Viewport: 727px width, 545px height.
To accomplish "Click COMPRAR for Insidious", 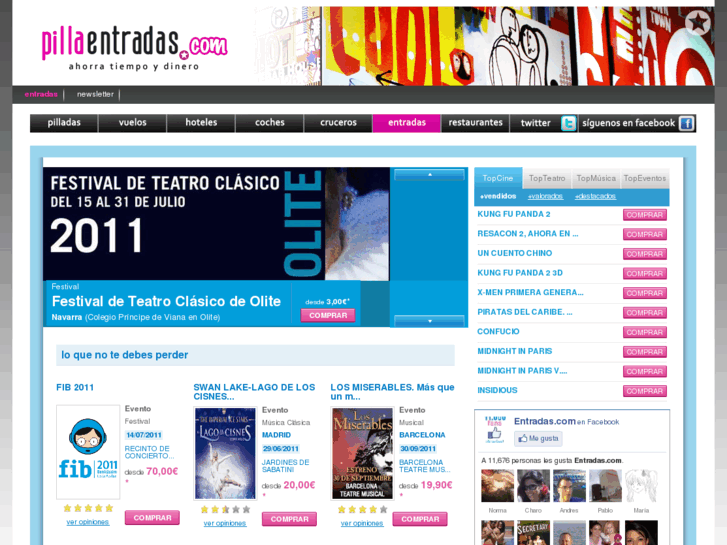I will (645, 391).
